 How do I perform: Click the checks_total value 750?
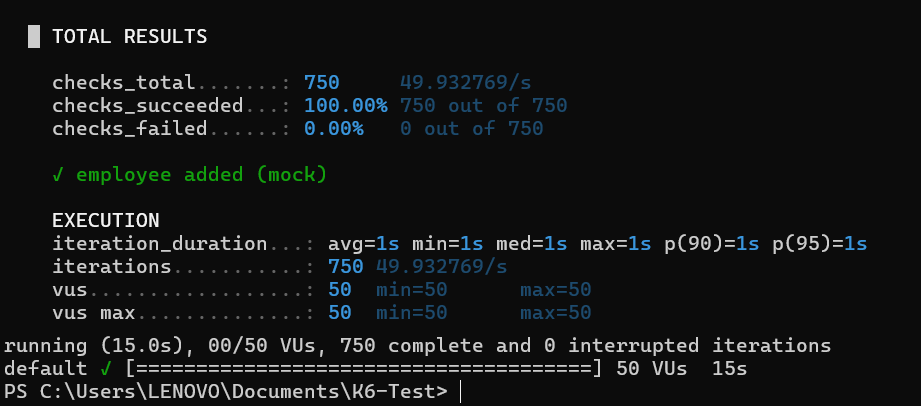322,82
